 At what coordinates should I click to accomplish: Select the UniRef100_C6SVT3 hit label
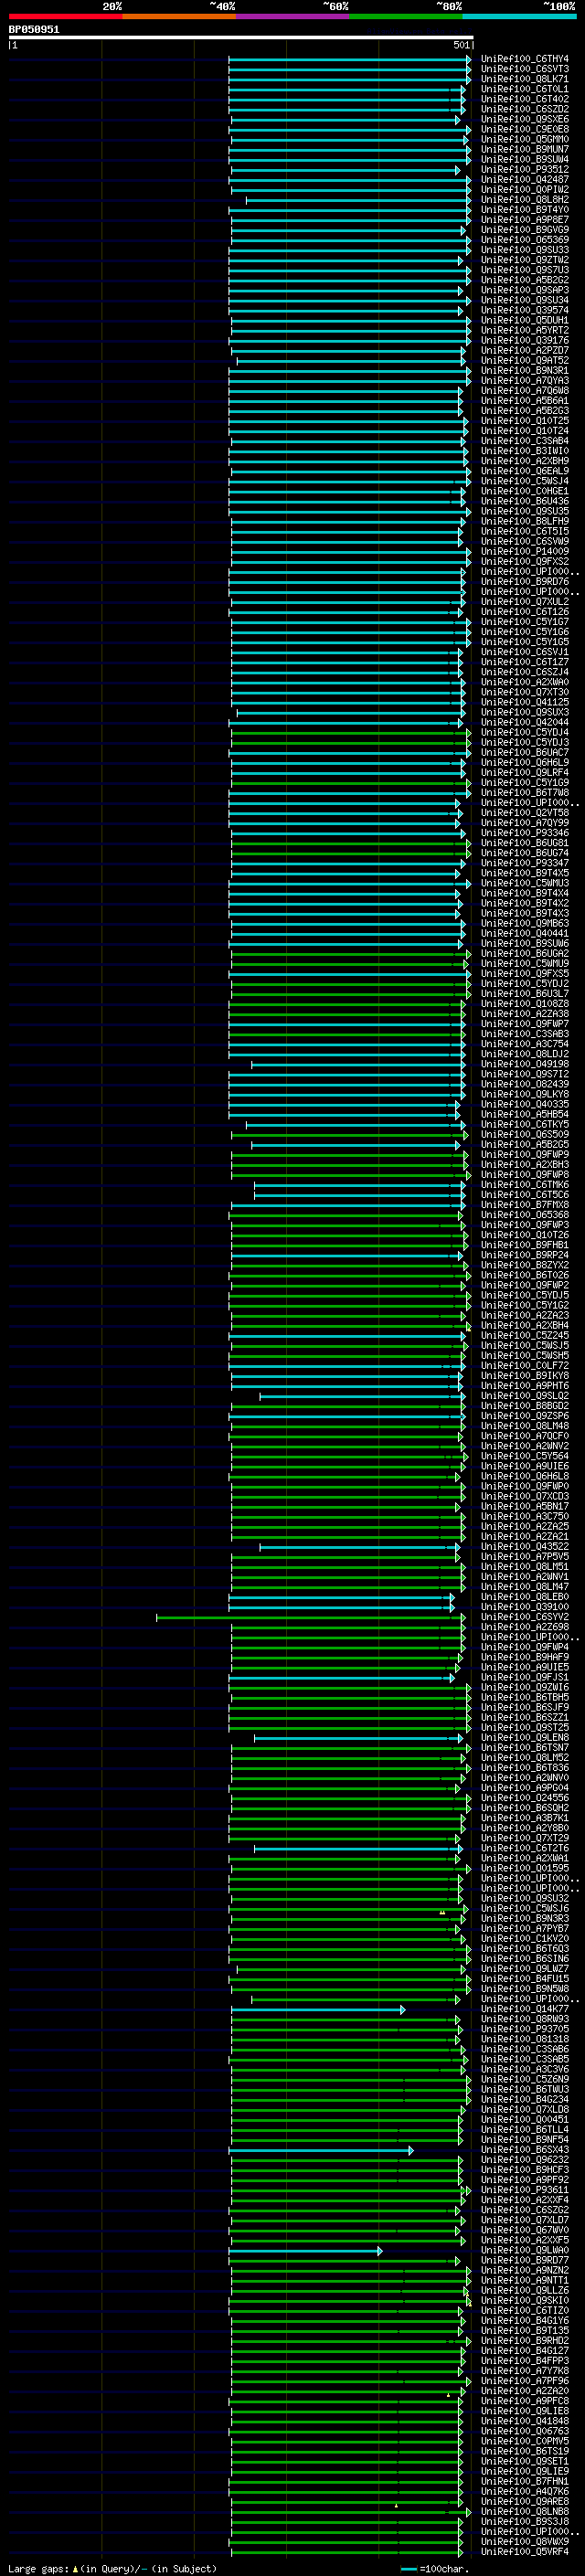pos(524,70)
